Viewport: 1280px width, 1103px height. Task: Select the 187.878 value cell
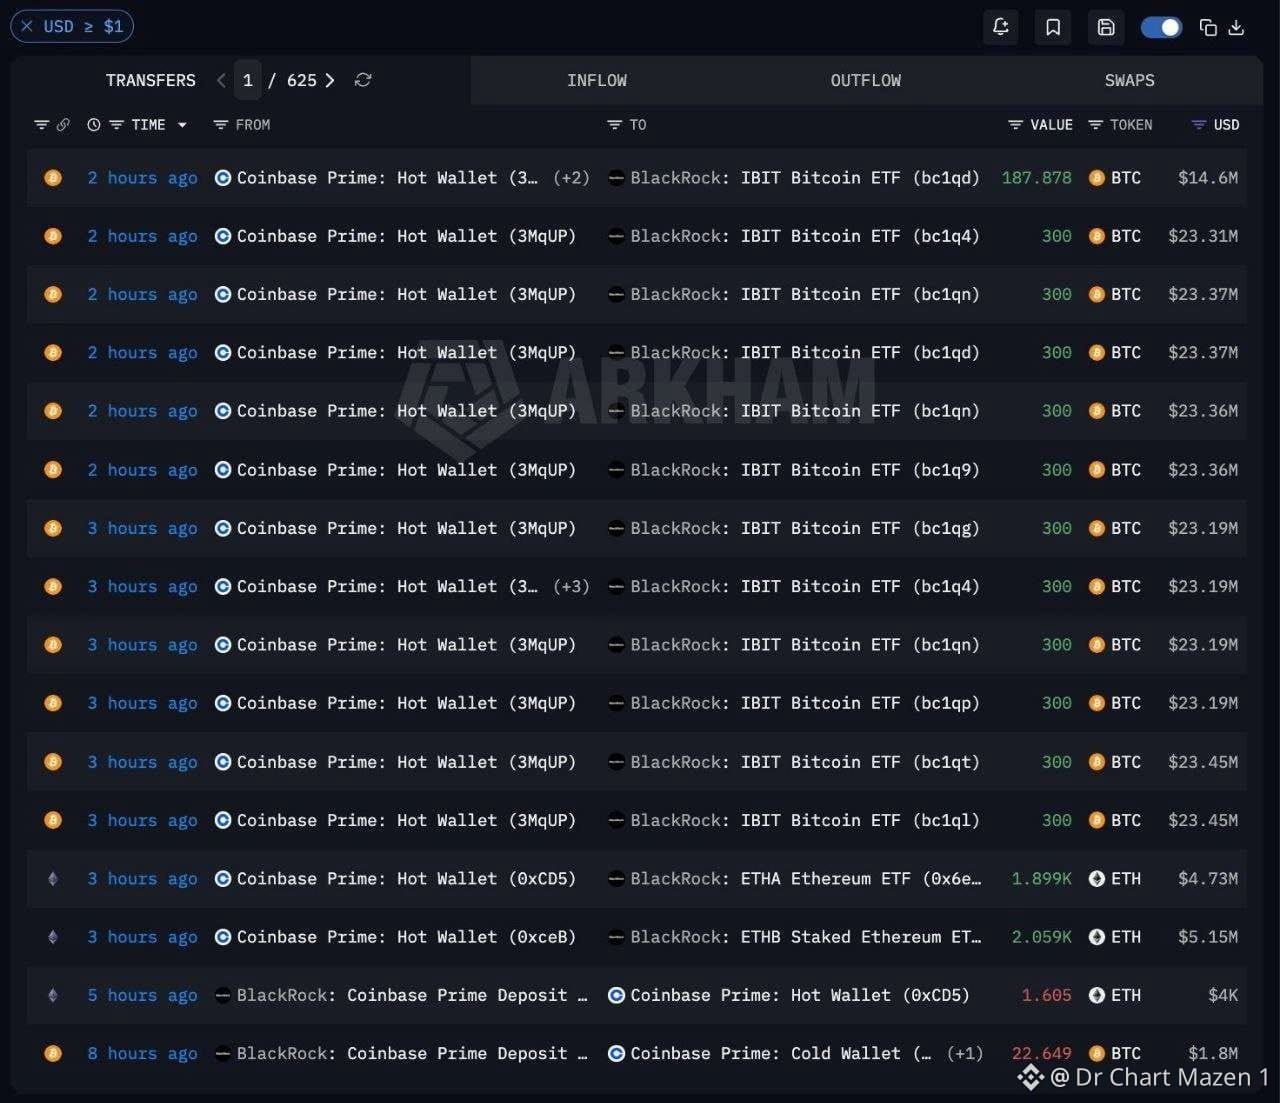[1037, 178]
